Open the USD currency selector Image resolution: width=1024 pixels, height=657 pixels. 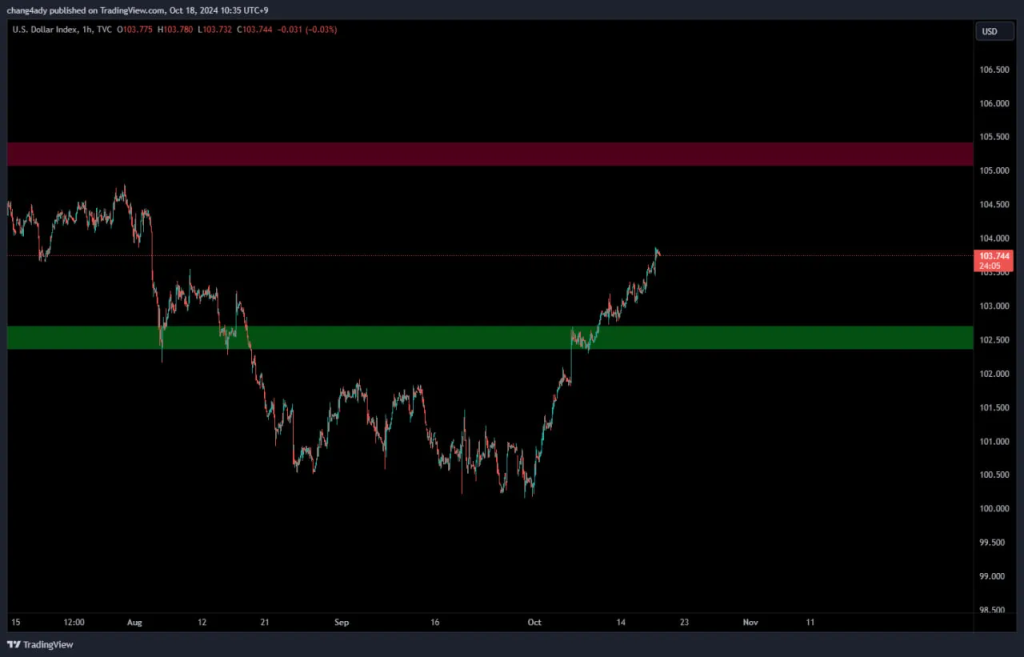(x=989, y=31)
